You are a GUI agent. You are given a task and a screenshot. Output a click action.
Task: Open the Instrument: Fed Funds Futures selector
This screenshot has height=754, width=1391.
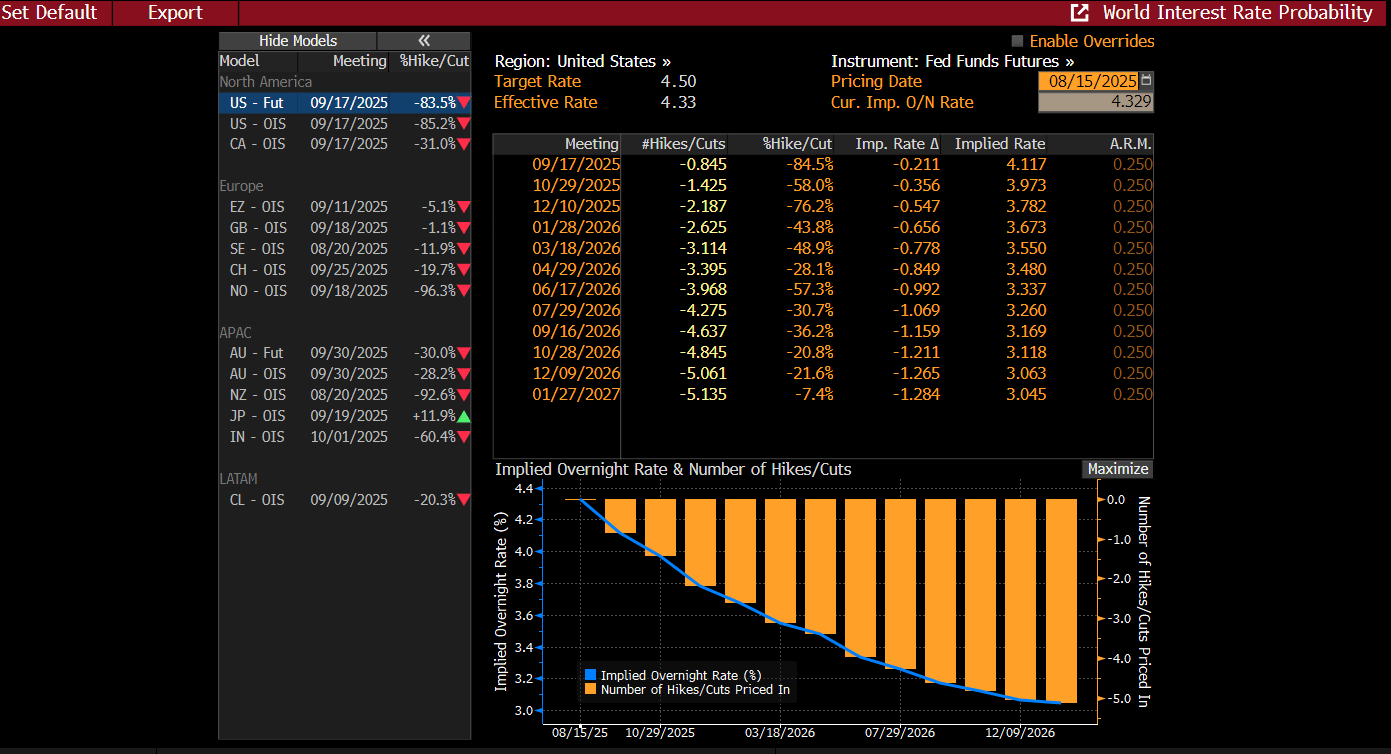[952, 61]
